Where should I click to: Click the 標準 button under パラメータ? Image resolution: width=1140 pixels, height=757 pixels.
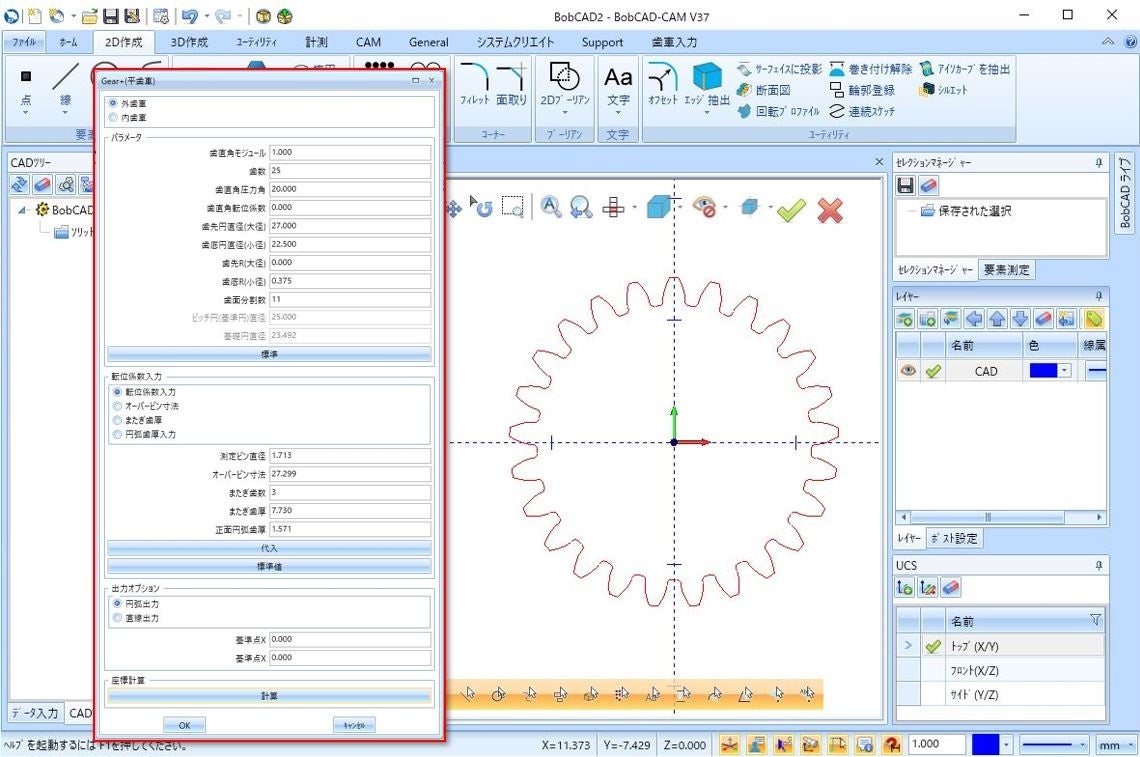point(269,354)
